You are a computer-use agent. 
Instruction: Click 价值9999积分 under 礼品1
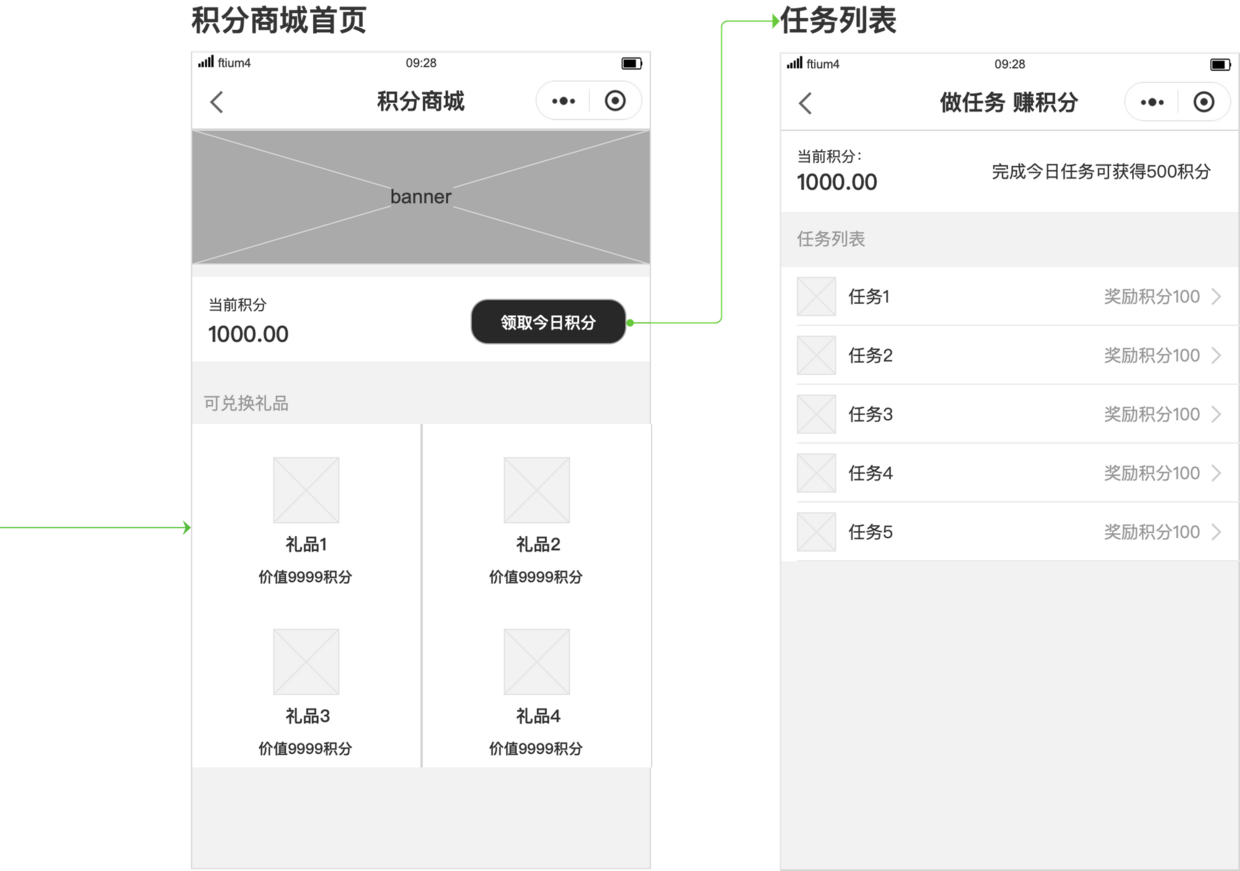(x=306, y=577)
